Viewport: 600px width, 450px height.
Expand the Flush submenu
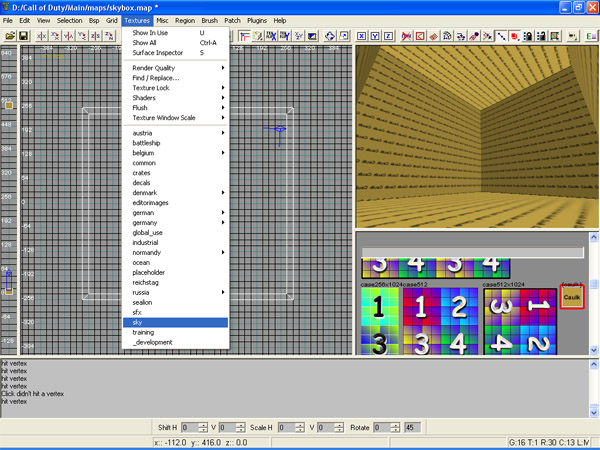tap(176, 108)
